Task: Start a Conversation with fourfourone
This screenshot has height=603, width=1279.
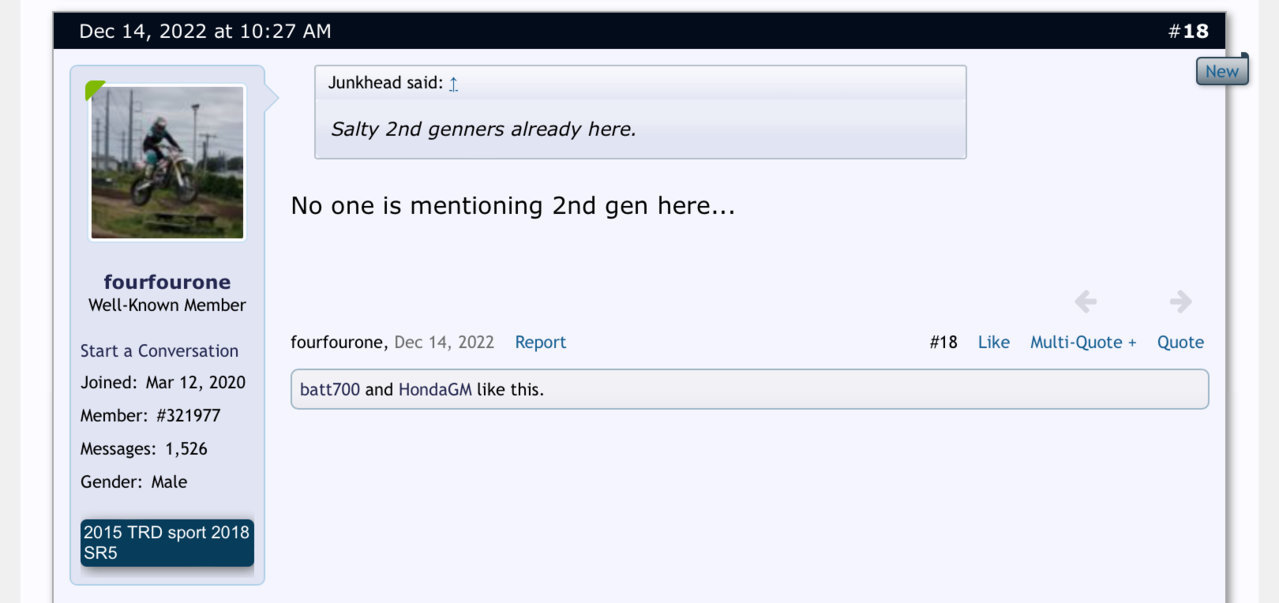Action: (x=159, y=351)
